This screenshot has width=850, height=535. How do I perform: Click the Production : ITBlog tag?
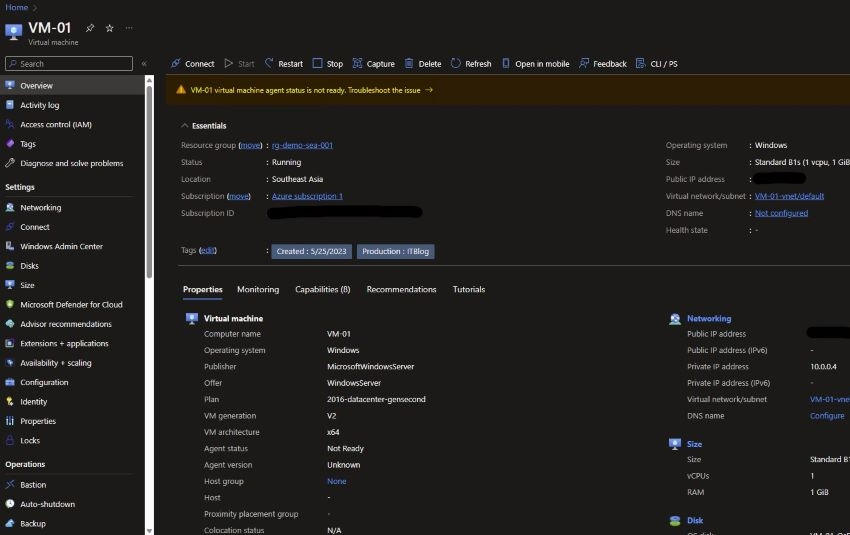click(x=395, y=252)
